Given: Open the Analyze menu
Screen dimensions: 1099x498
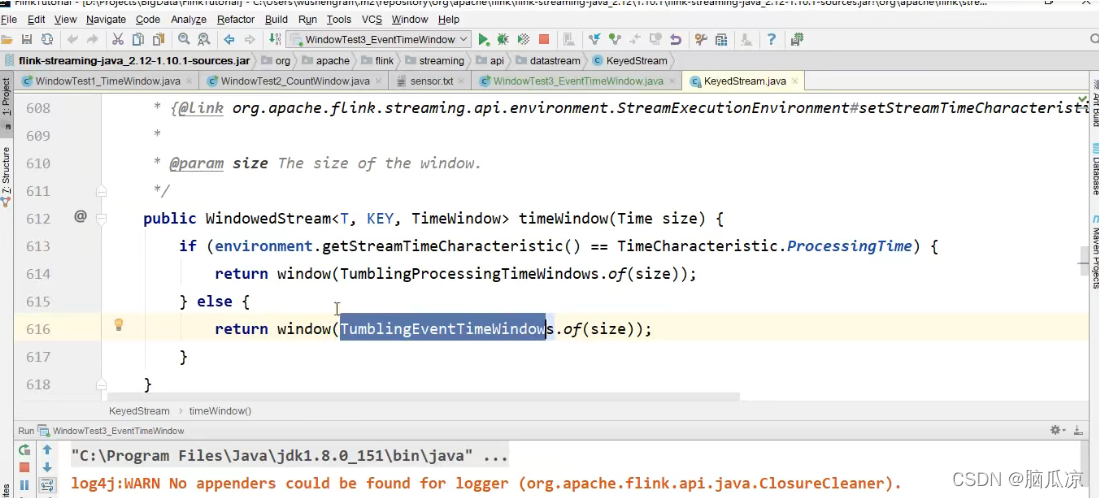Looking at the screenshot, I should coord(189,20).
